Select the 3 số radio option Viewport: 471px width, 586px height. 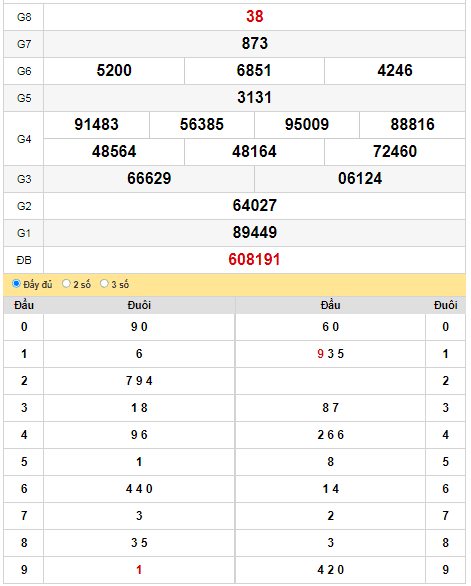pyautogui.click(x=104, y=284)
